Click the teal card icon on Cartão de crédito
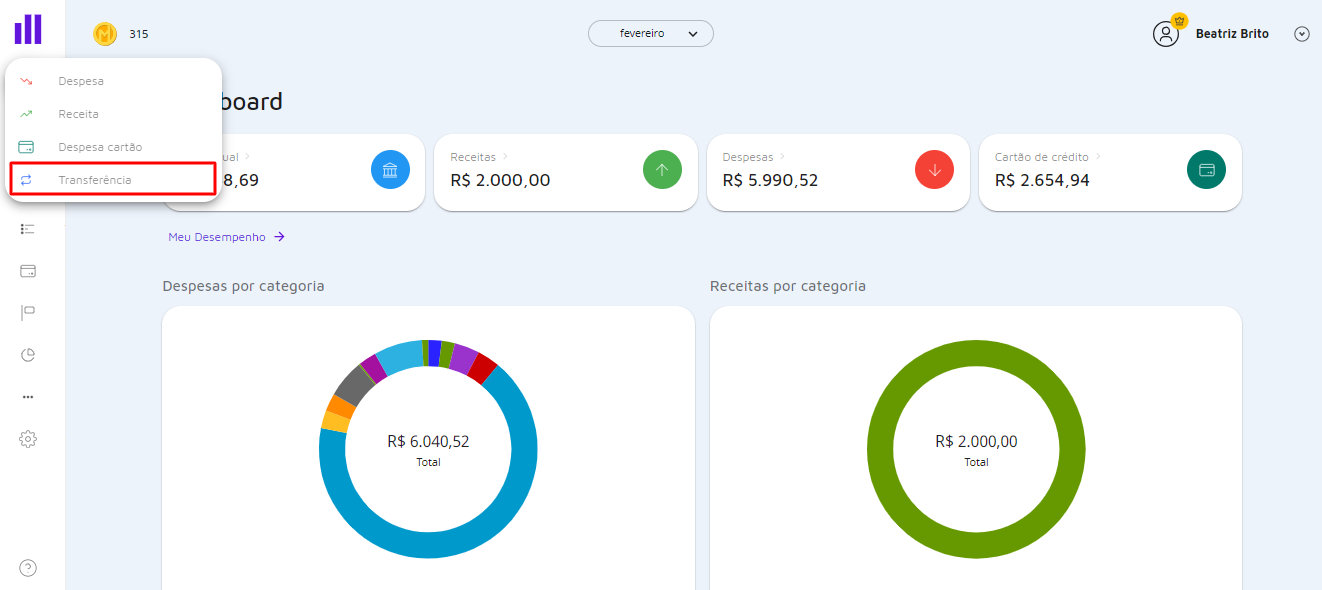1322x590 pixels. (x=1206, y=169)
